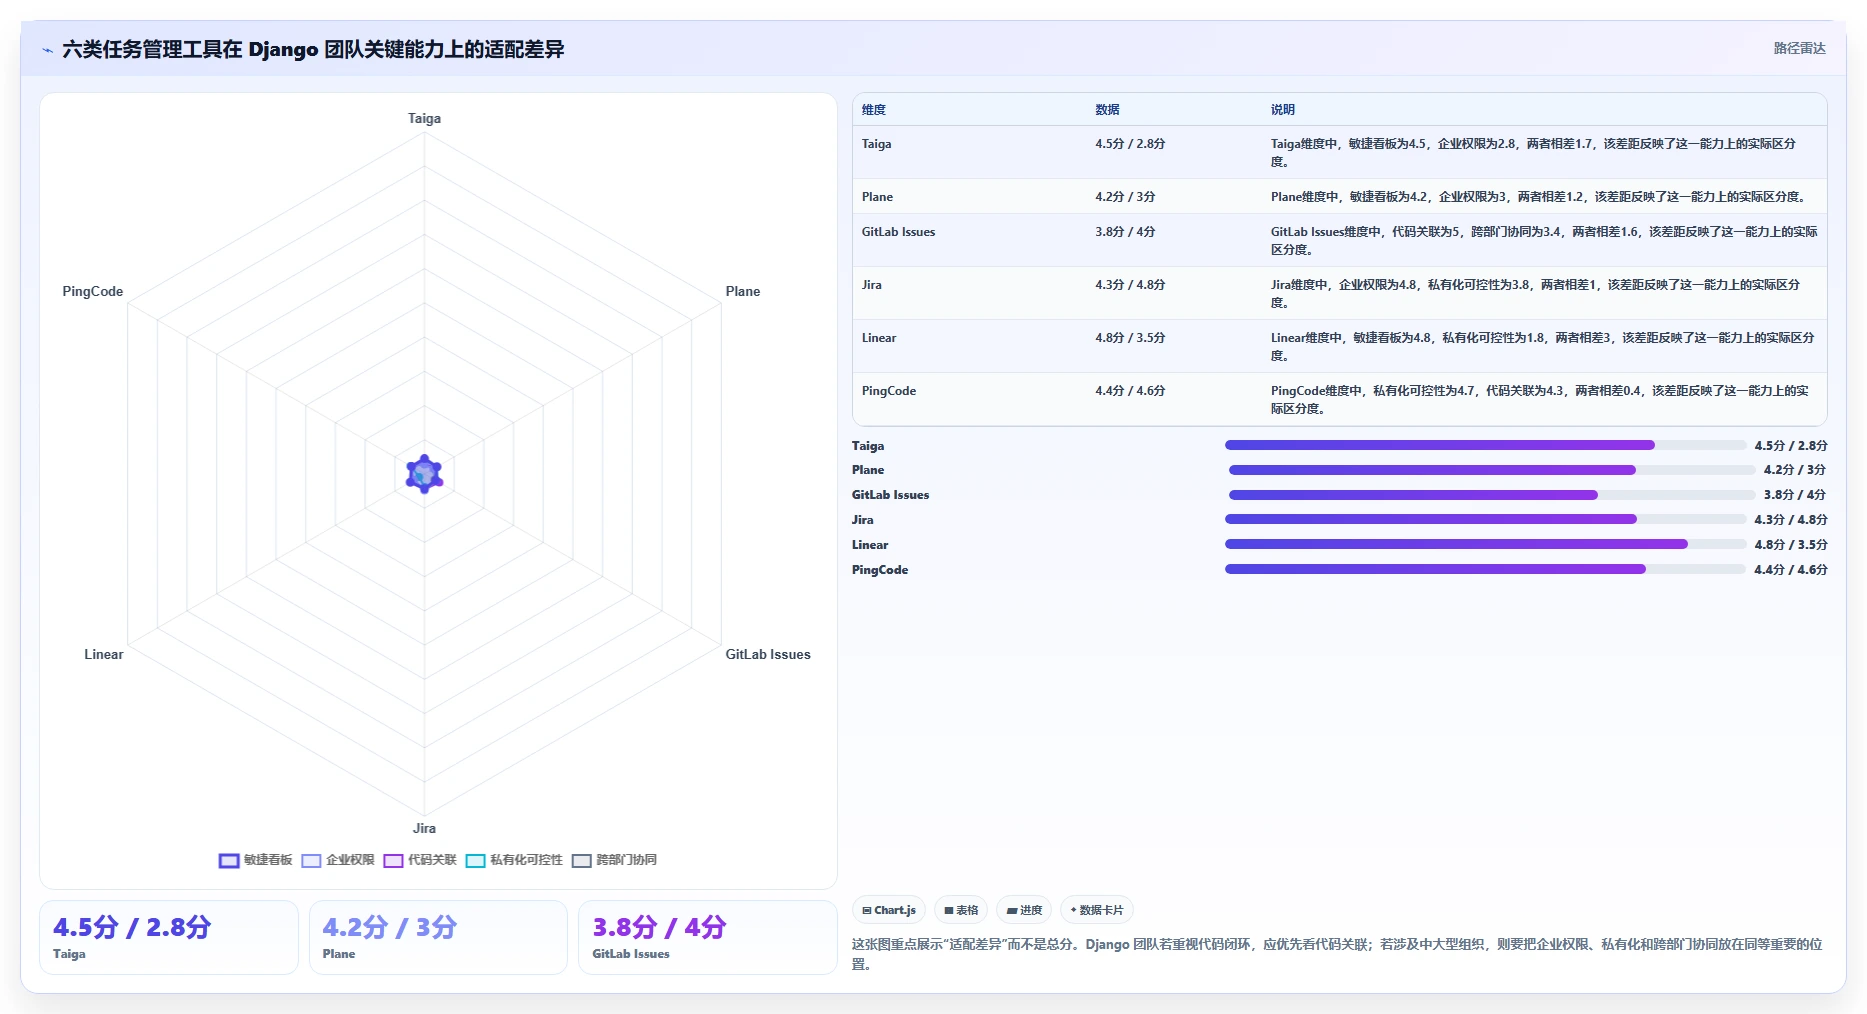This screenshot has height=1014, width=1867.
Task: Click the PingCode axis label on radar
Action: (93, 291)
